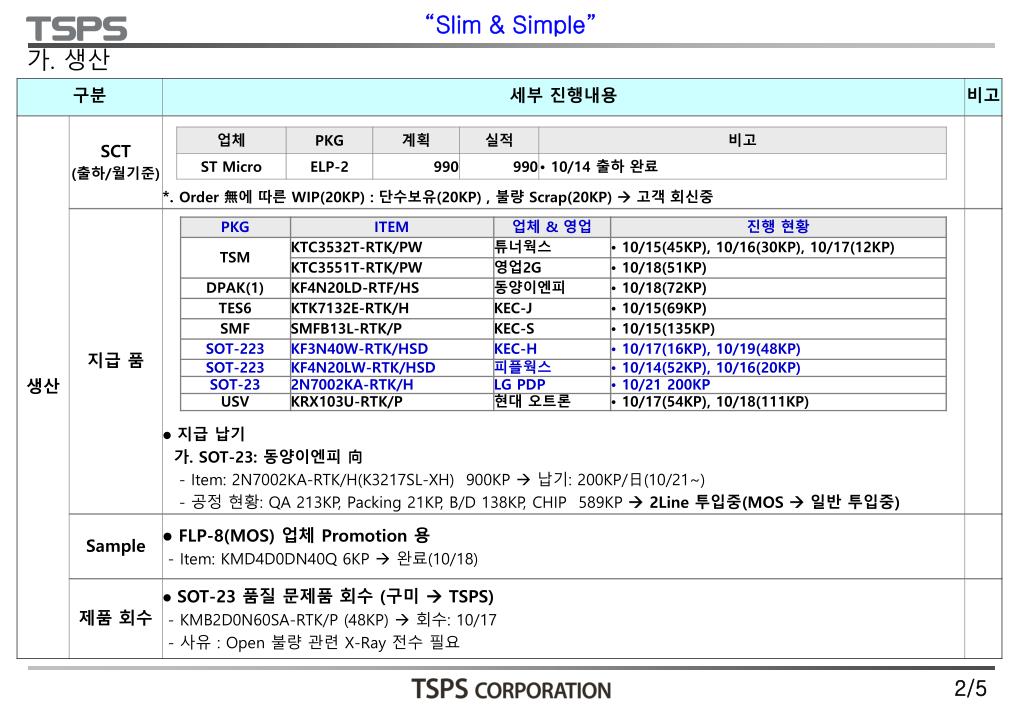Click the blue KEC-H vendor cell
The width and height of the screenshot is (1023, 708).
pyautogui.click(x=551, y=349)
